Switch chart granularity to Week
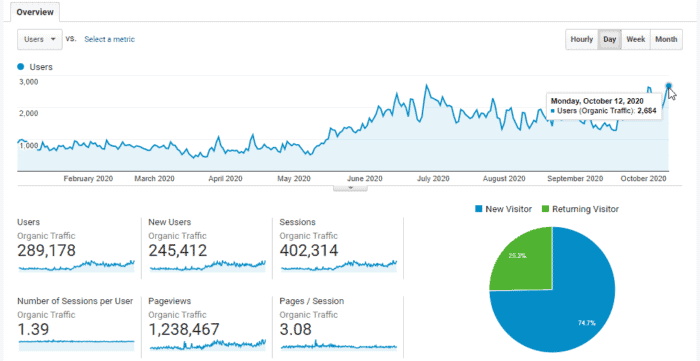Screen dimensions: 700x361 pos(636,39)
